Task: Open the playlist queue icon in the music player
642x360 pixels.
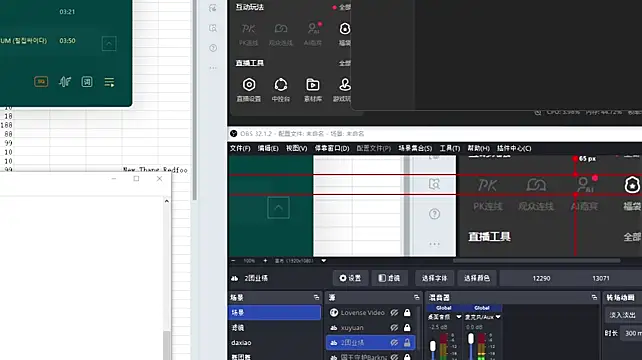Action: coord(109,82)
